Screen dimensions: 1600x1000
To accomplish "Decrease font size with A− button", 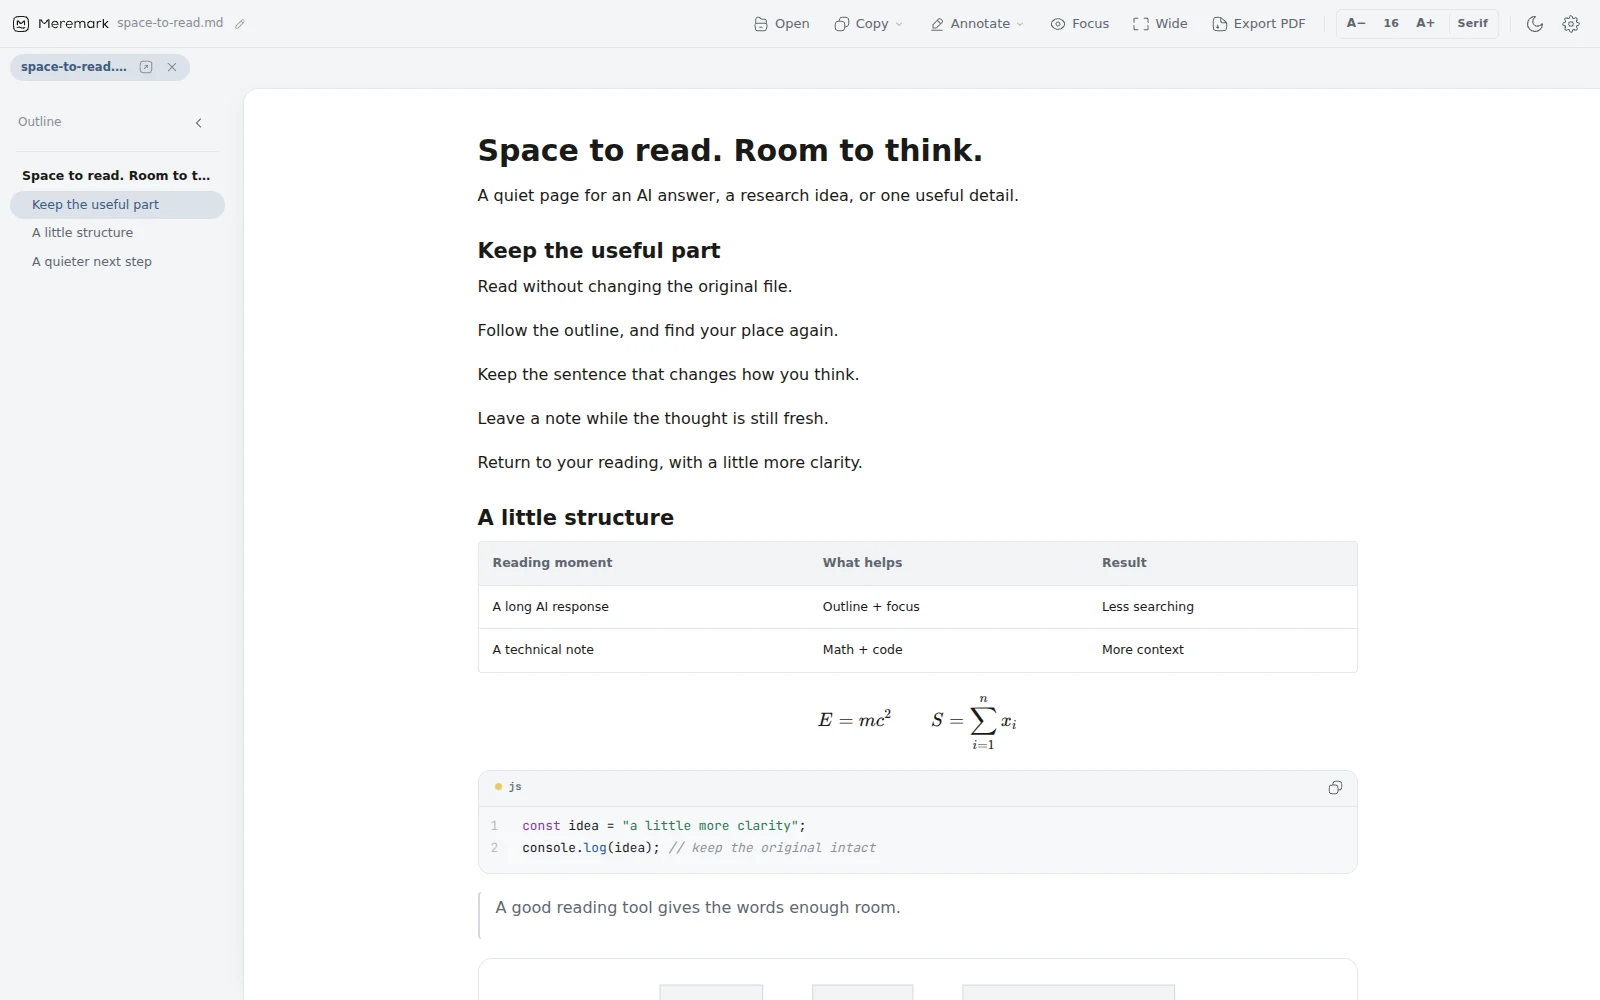I will click(1356, 23).
